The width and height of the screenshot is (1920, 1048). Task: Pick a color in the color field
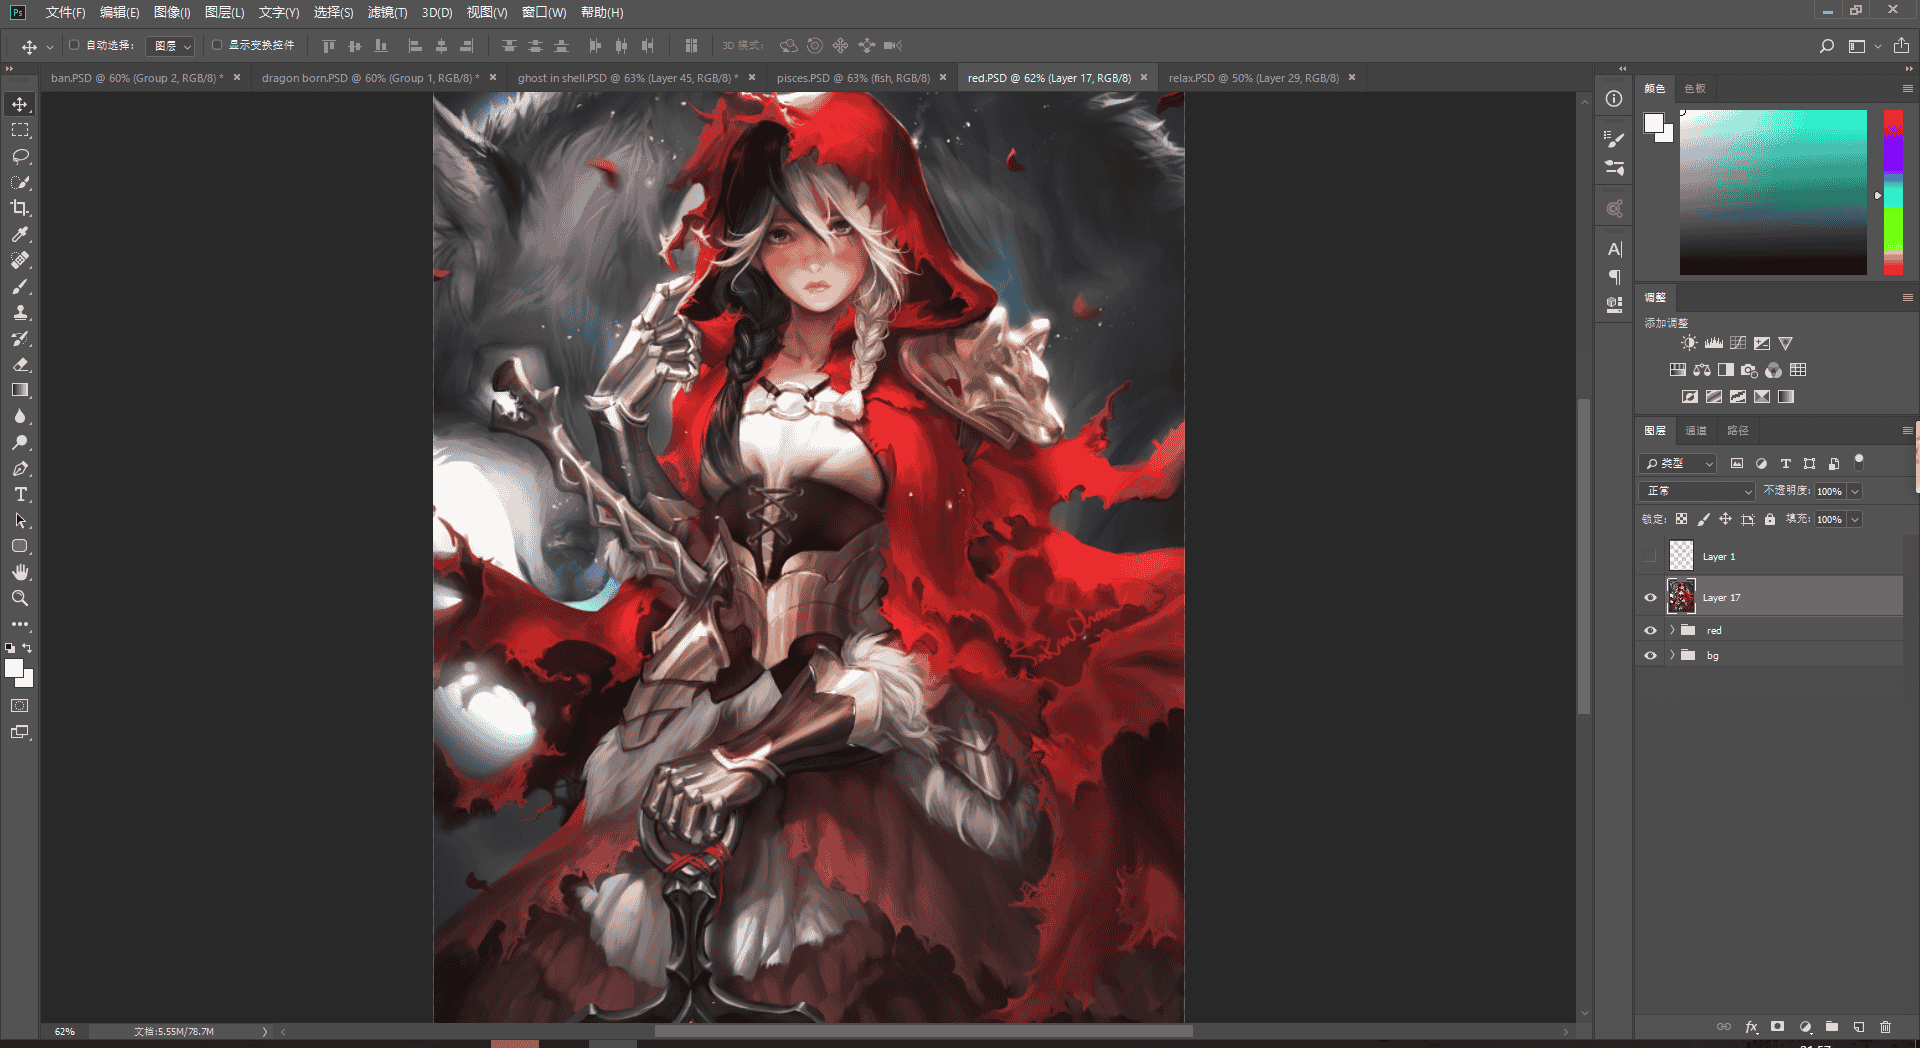(1773, 192)
